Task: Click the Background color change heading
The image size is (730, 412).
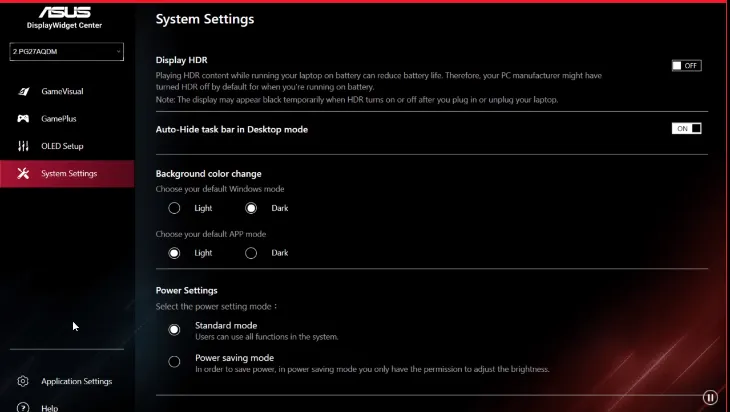Action: point(209,174)
